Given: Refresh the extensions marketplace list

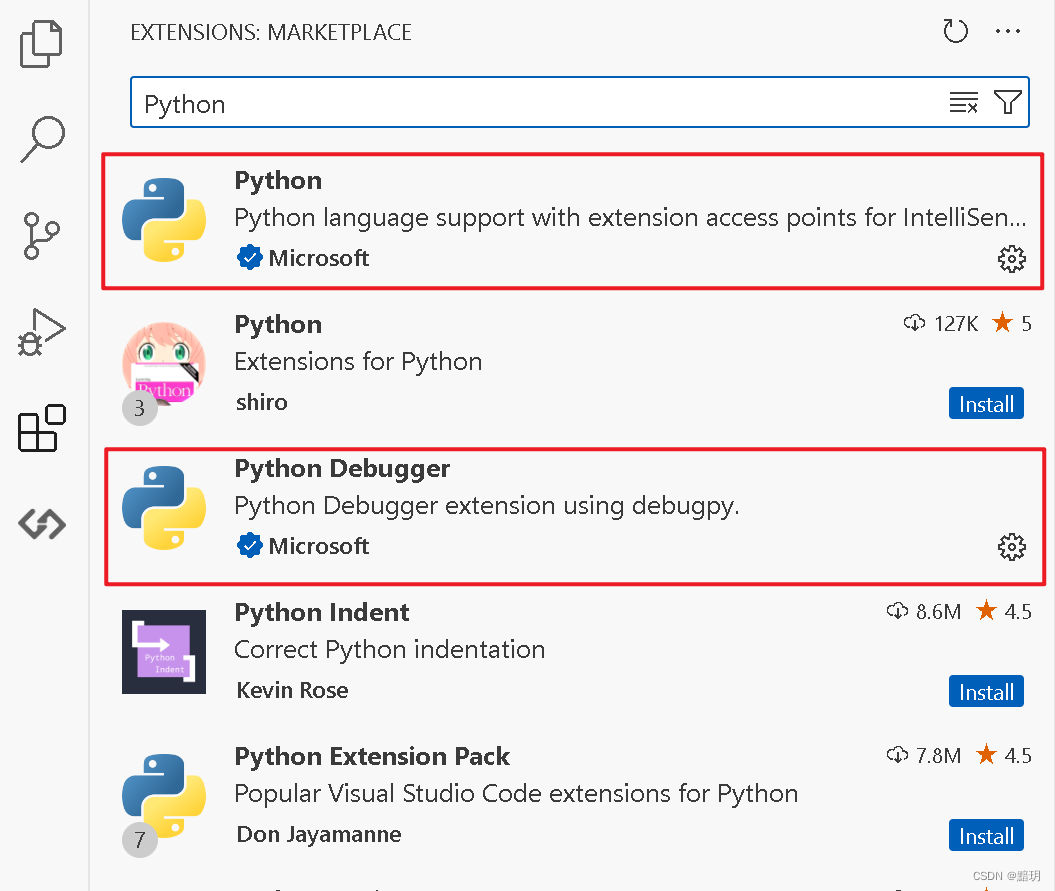Looking at the screenshot, I should coord(955,31).
